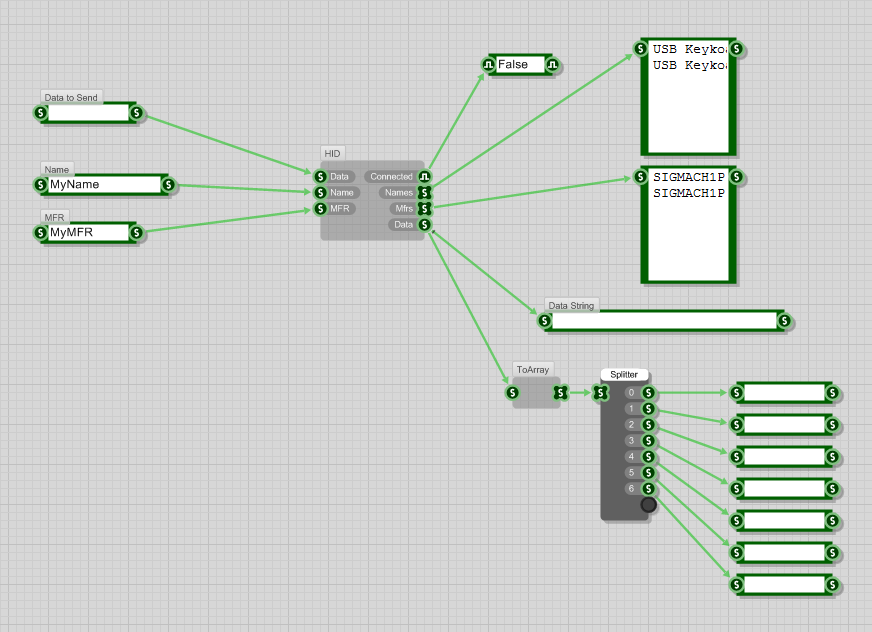Select the Names array output pin on HID

tap(424, 193)
